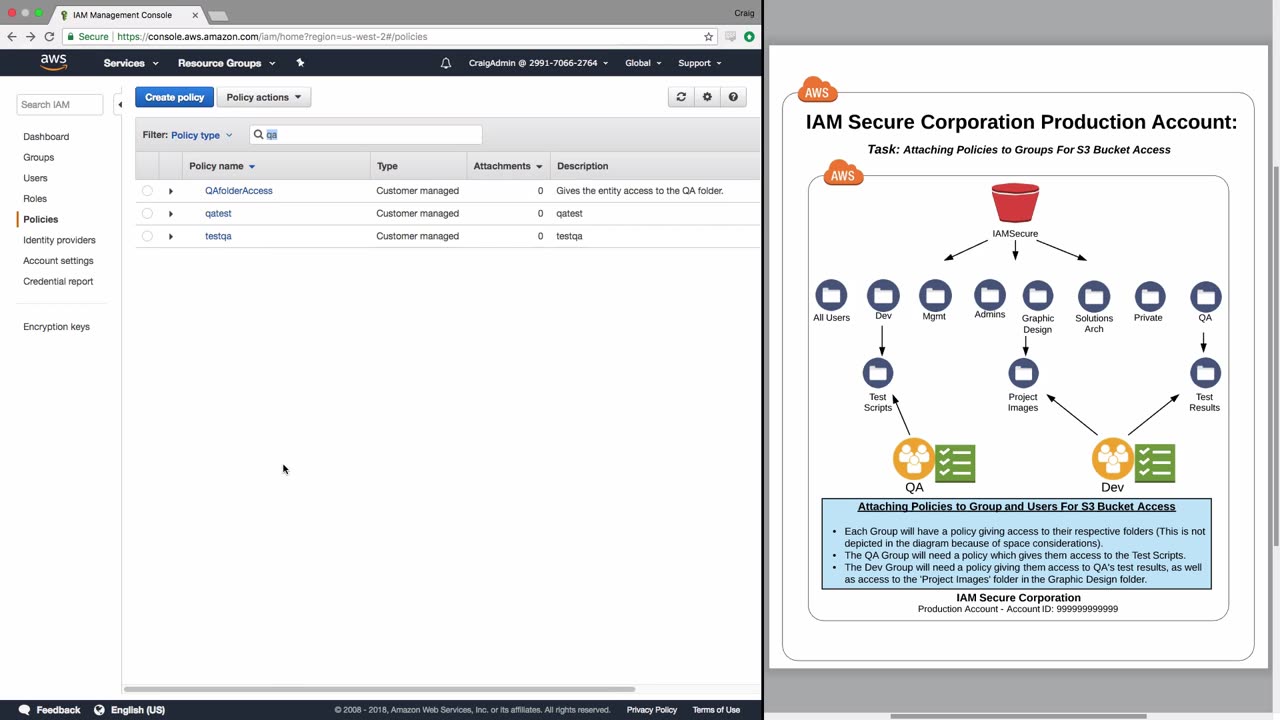This screenshot has width=1280, height=720.
Task: Open the testqa policy link
Action: point(218,236)
